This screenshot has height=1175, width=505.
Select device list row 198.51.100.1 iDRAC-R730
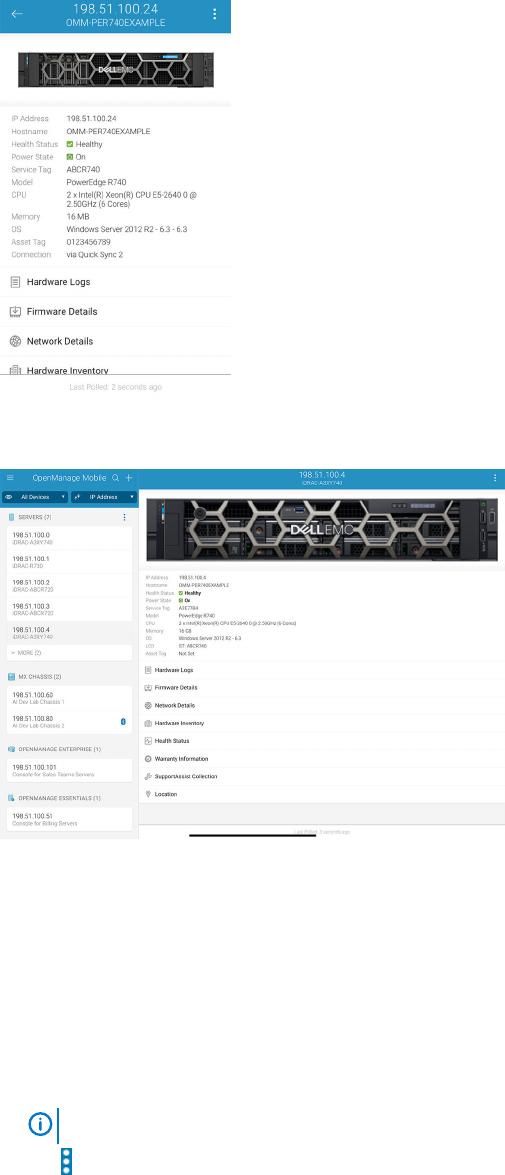click(x=70, y=561)
